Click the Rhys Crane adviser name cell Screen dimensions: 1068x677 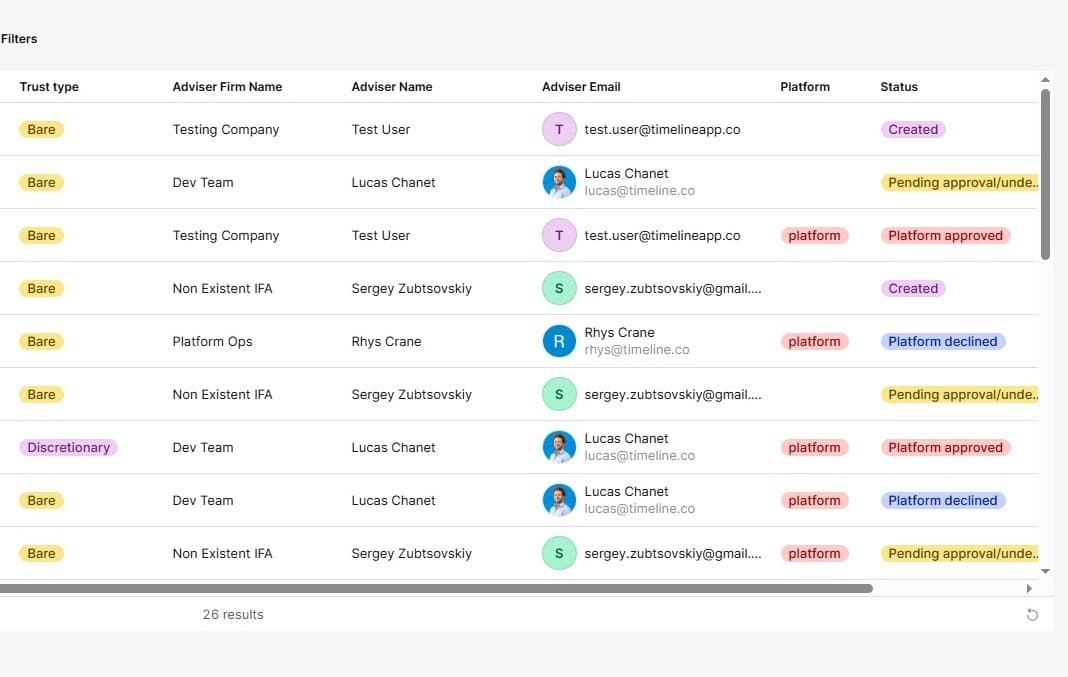386,341
